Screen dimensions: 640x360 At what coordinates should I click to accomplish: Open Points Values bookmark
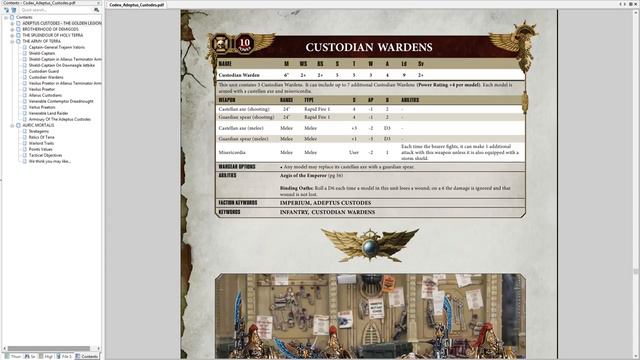40,149
